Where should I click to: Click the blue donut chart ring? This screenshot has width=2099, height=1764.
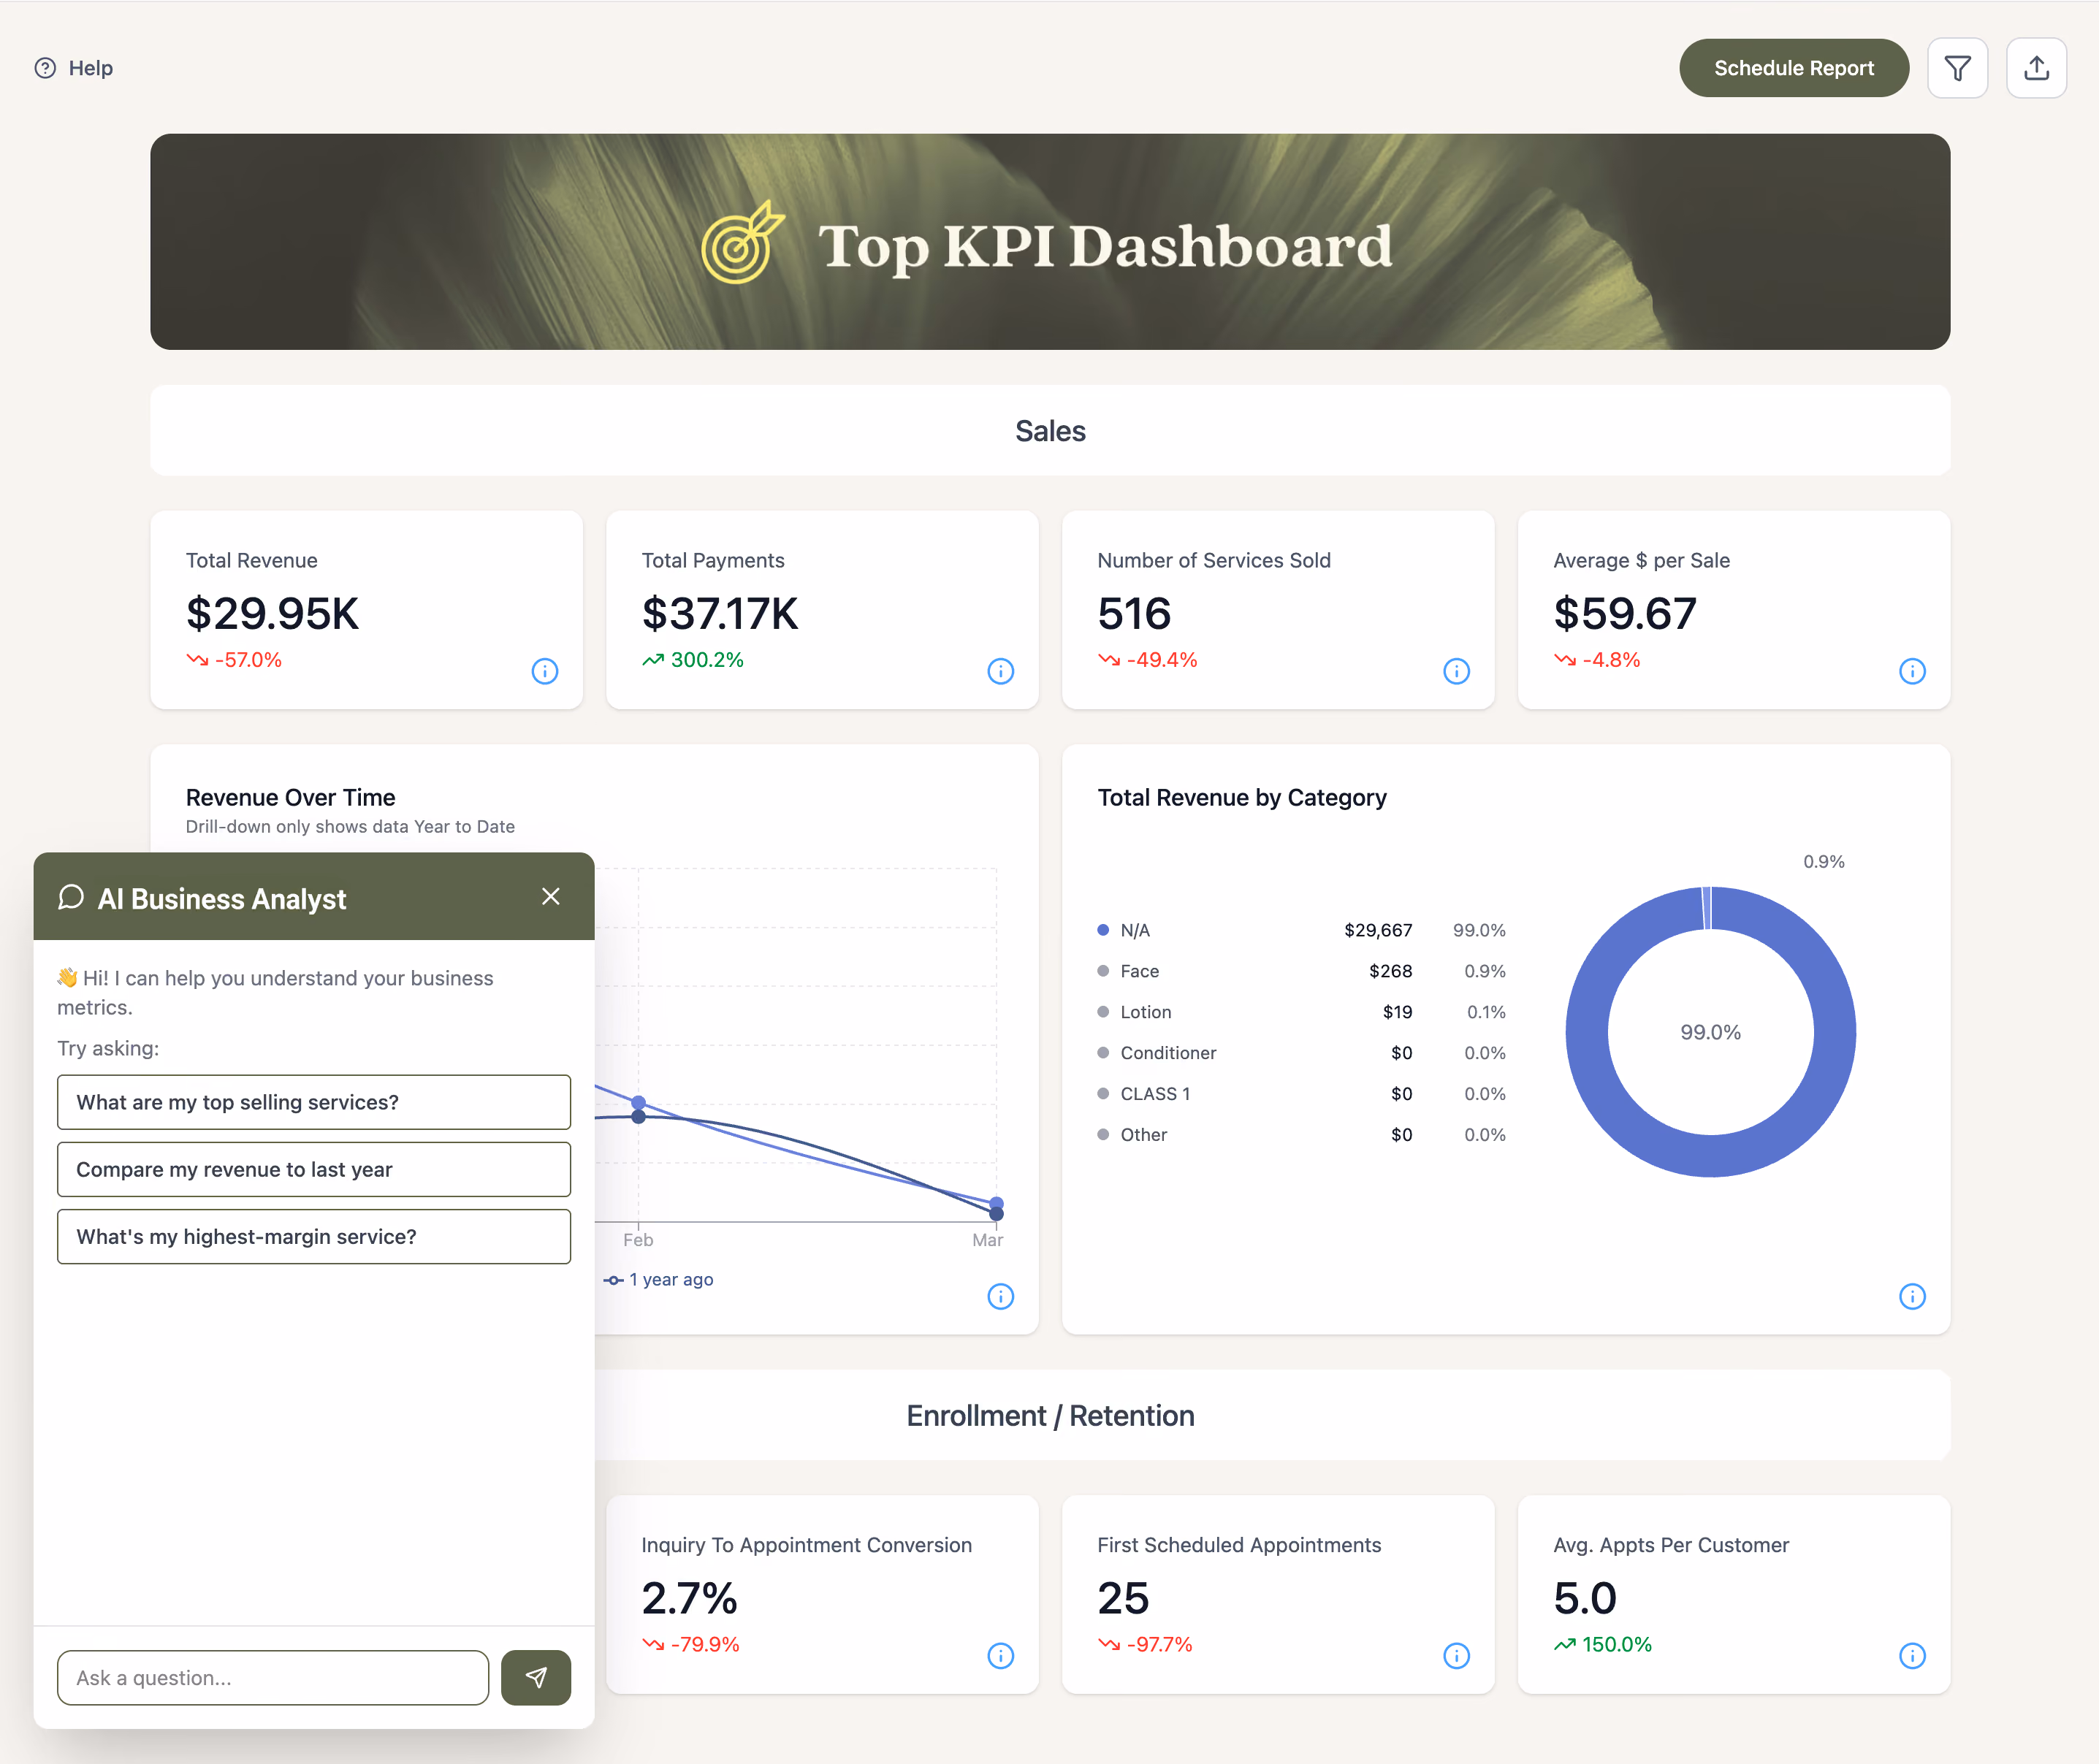click(x=1586, y=1032)
